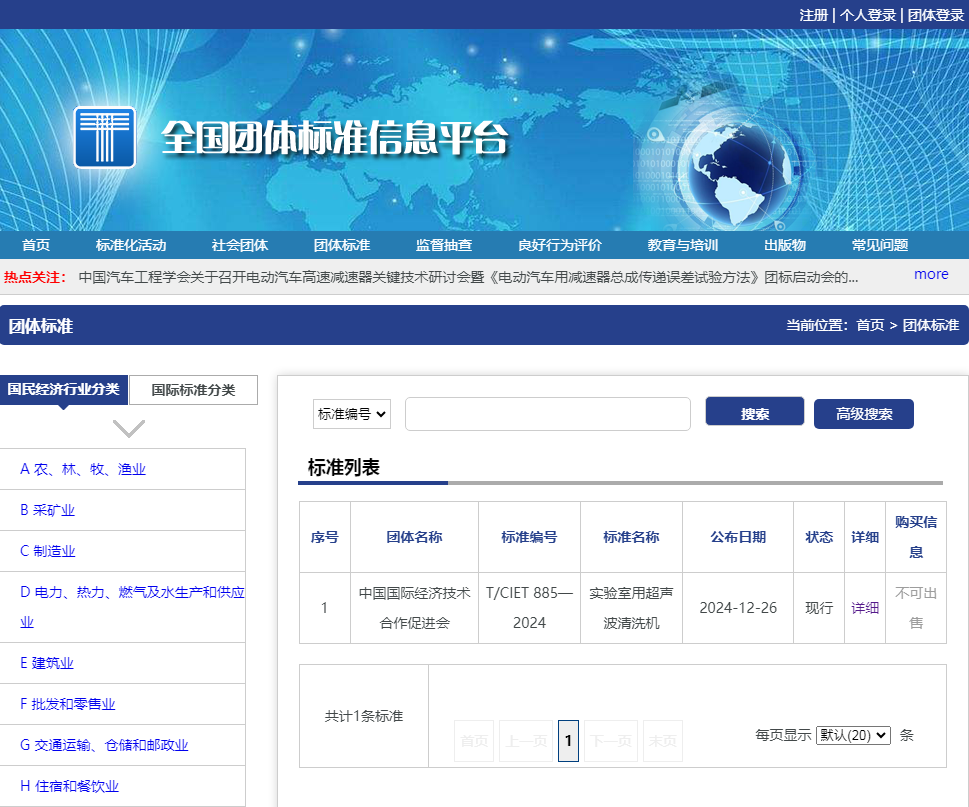Click the 团体登录 link
This screenshot has height=807, width=969.
pos(935,15)
